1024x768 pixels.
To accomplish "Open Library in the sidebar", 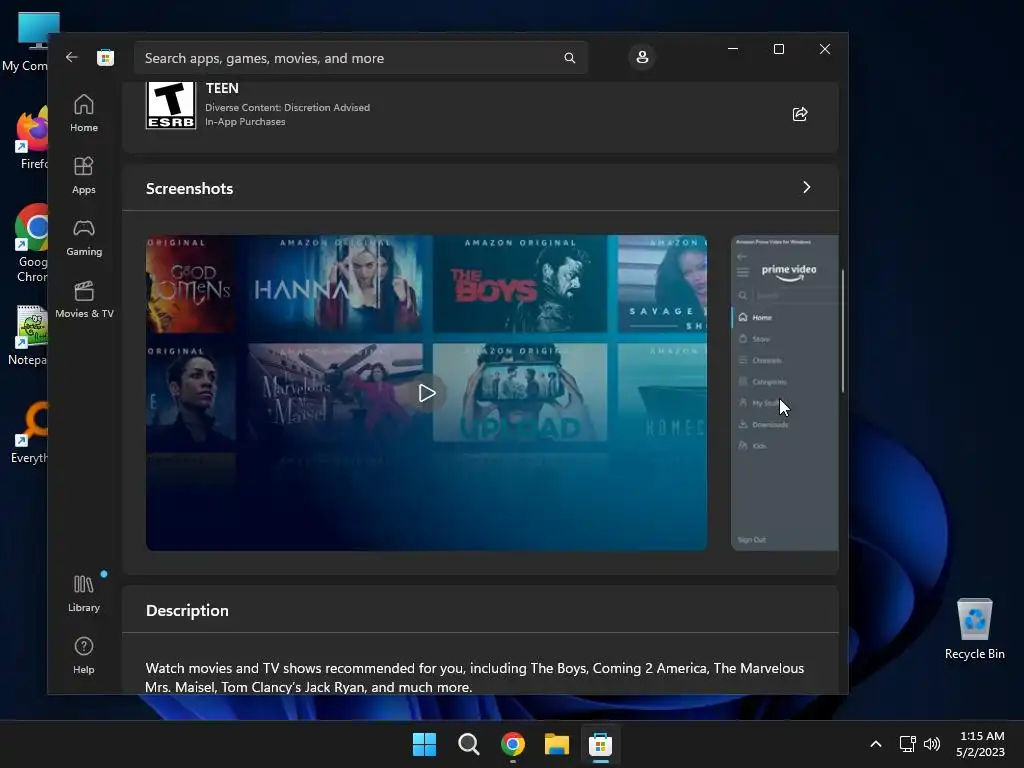I will pyautogui.click(x=84, y=593).
